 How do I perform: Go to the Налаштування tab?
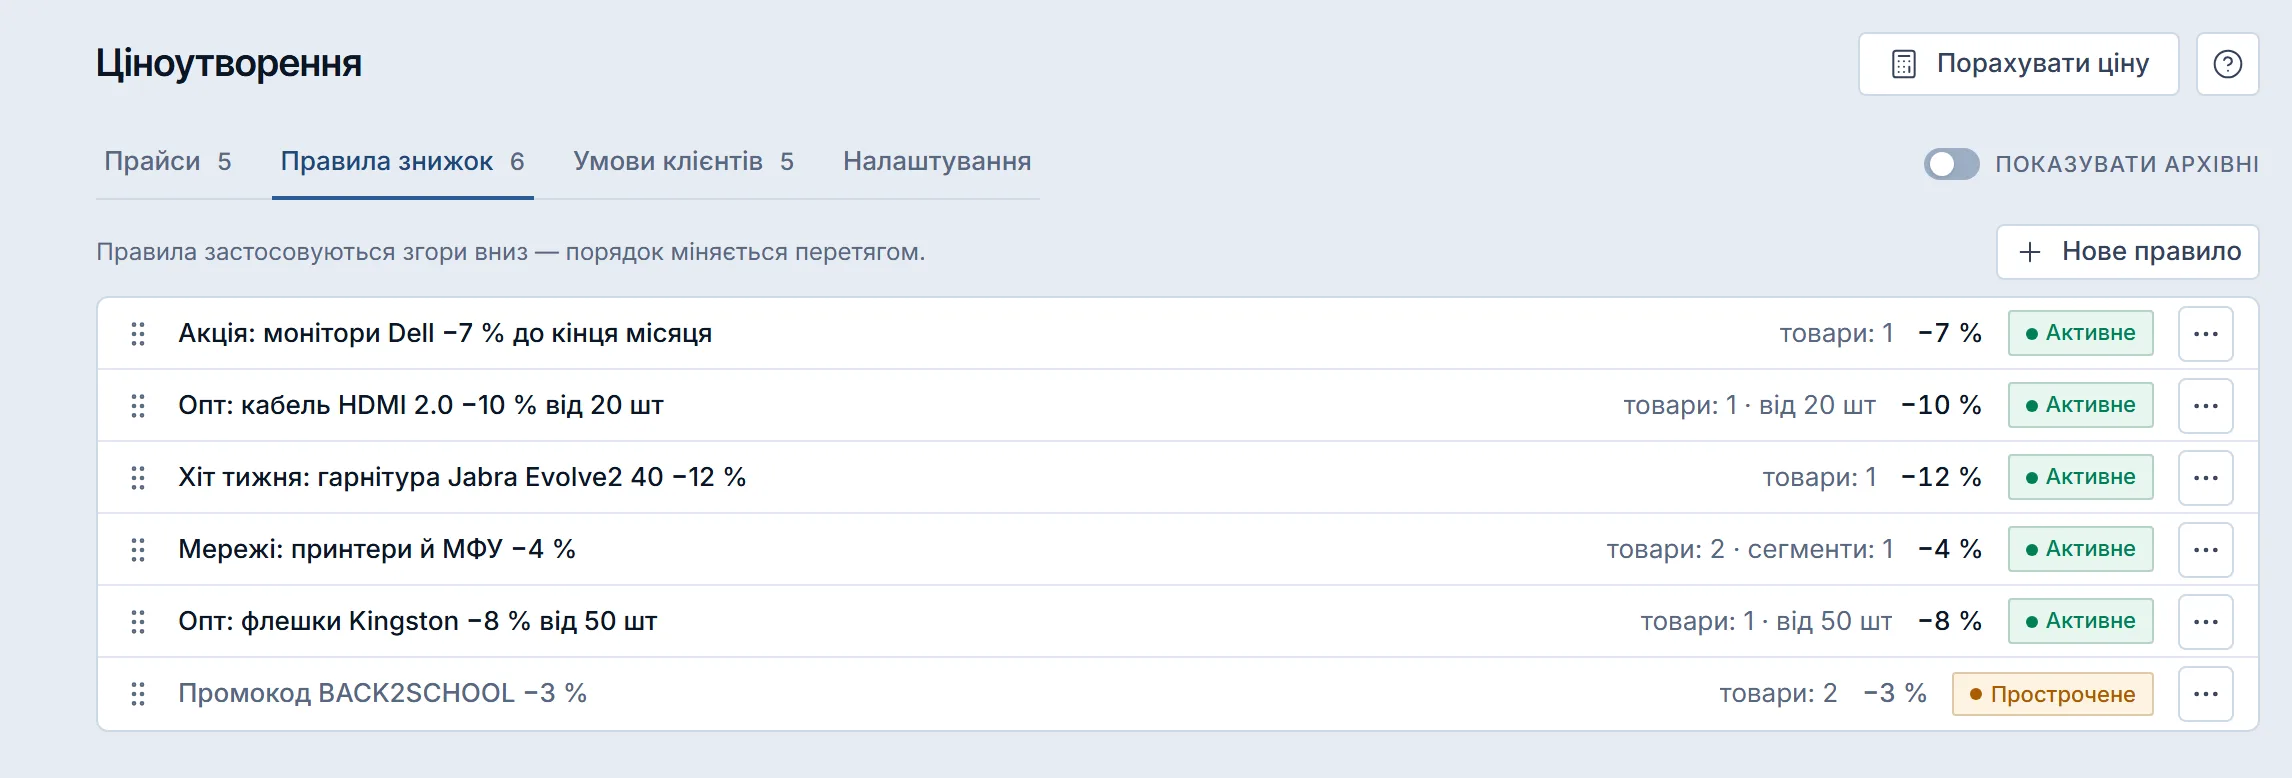pos(937,162)
